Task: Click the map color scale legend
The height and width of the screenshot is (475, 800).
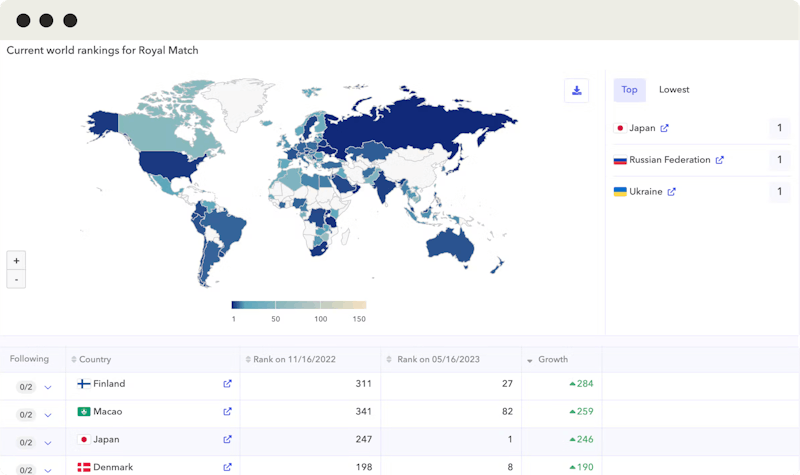Action: (298, 305)
